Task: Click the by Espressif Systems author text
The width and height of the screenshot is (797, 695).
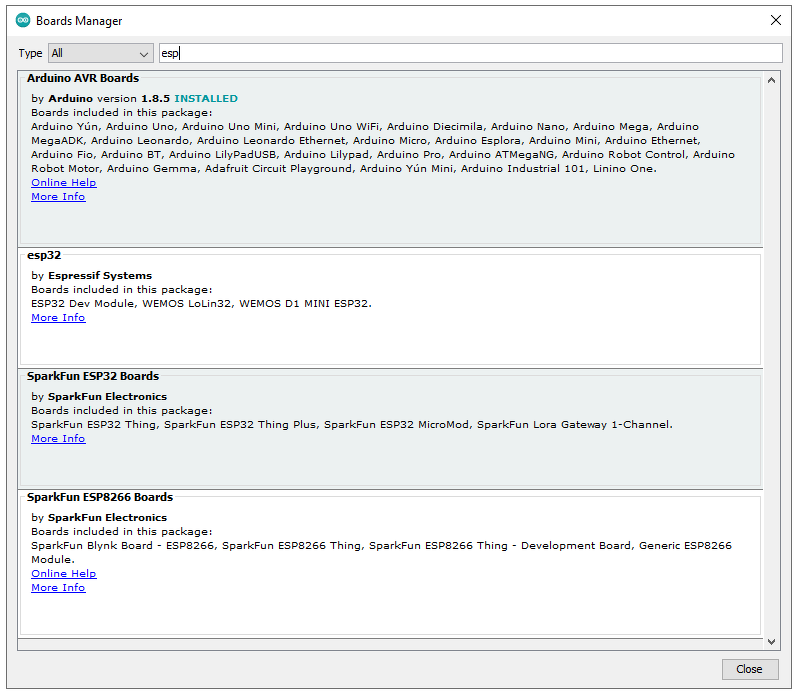Action: pyautogui.click(x=91, y=276)
